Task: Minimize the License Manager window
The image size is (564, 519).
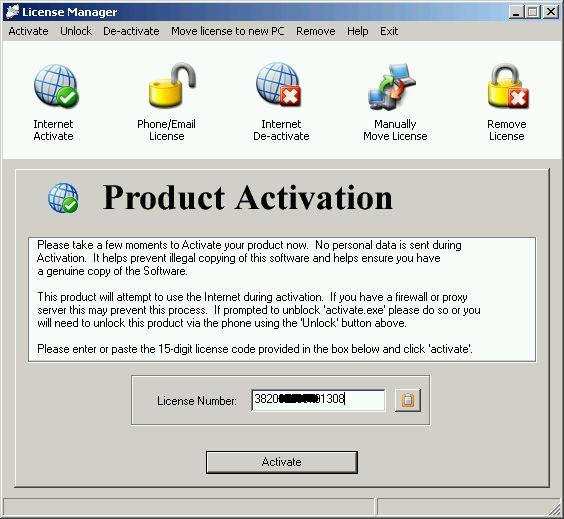Action: coord(516,12)
